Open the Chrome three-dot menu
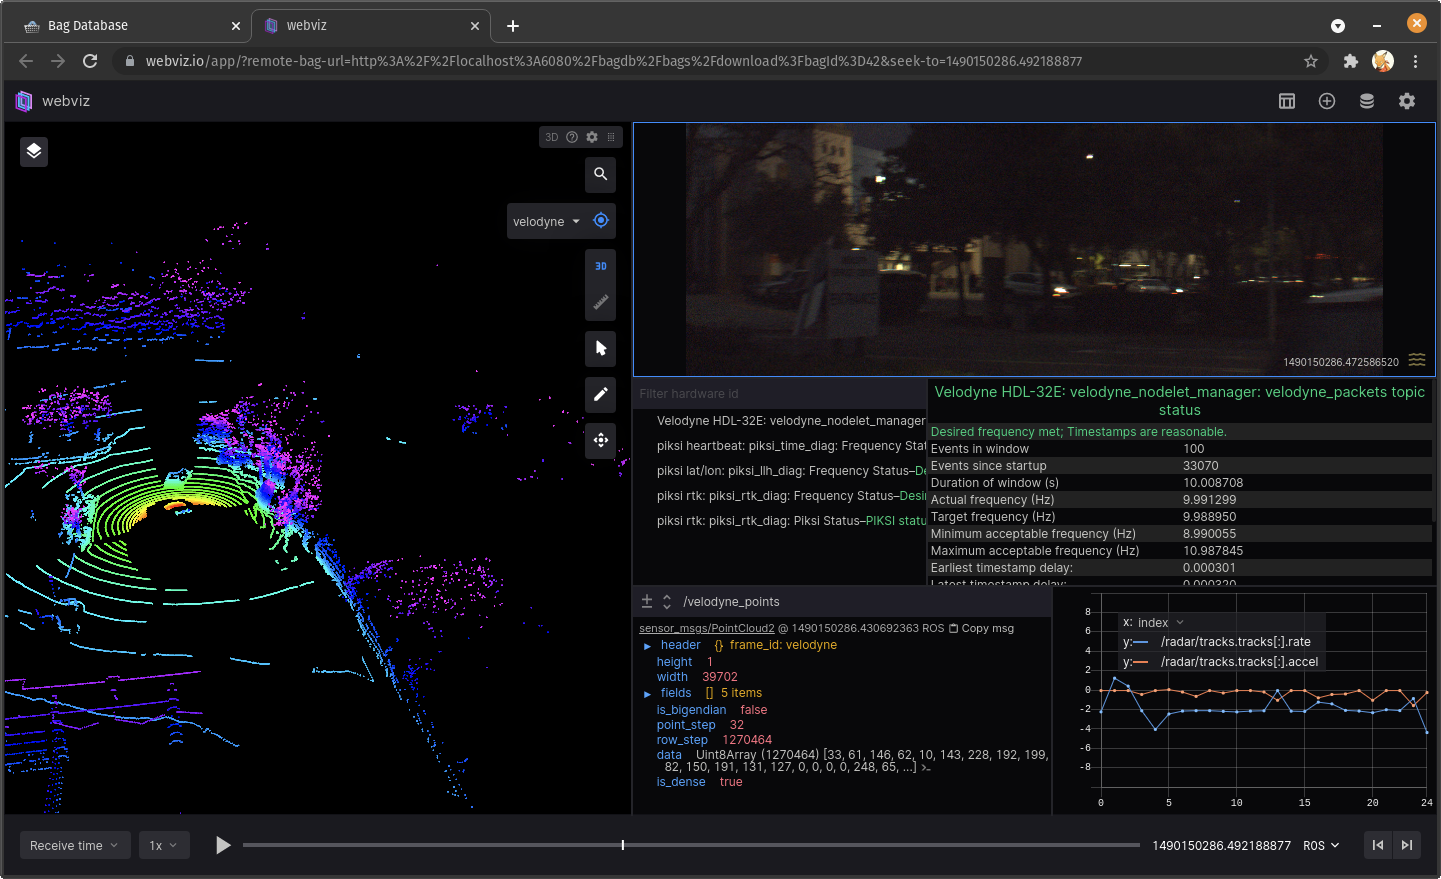Image resolution: width=1441 pixels, height=879 pixels. (x=1415, y=61)
